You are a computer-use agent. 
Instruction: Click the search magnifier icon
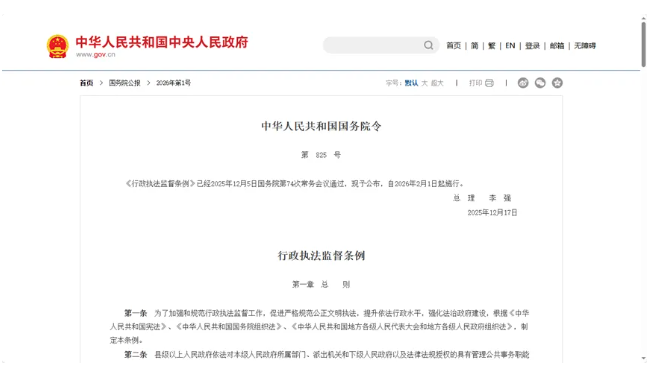(429, 45)
